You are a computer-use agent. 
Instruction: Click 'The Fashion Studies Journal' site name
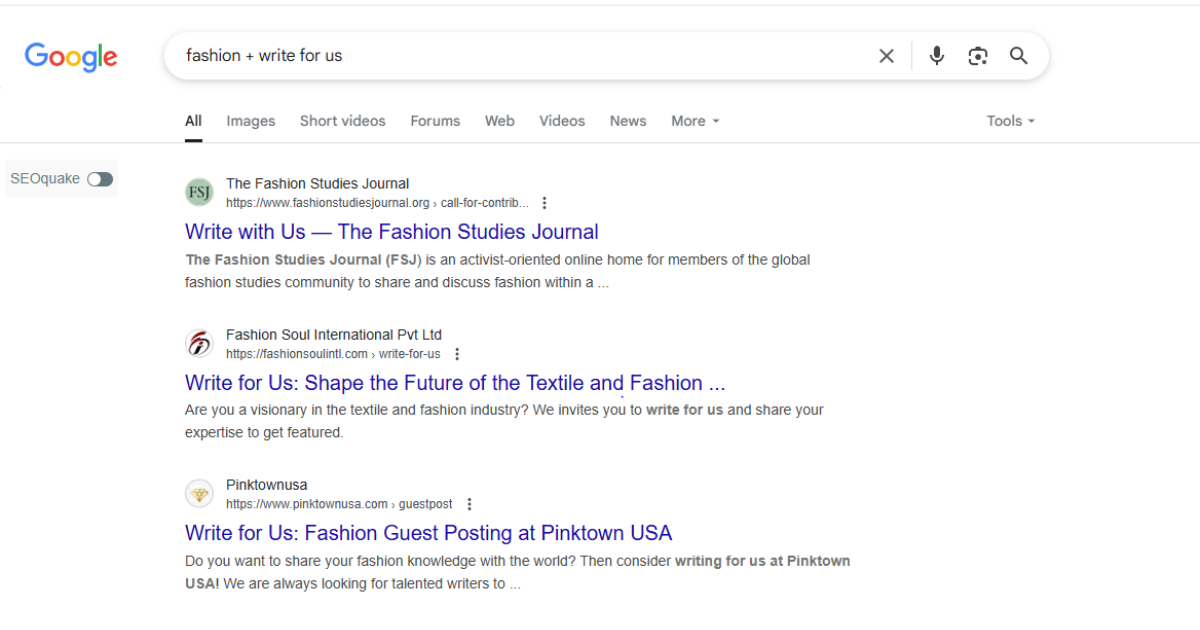tap(317, 184)
